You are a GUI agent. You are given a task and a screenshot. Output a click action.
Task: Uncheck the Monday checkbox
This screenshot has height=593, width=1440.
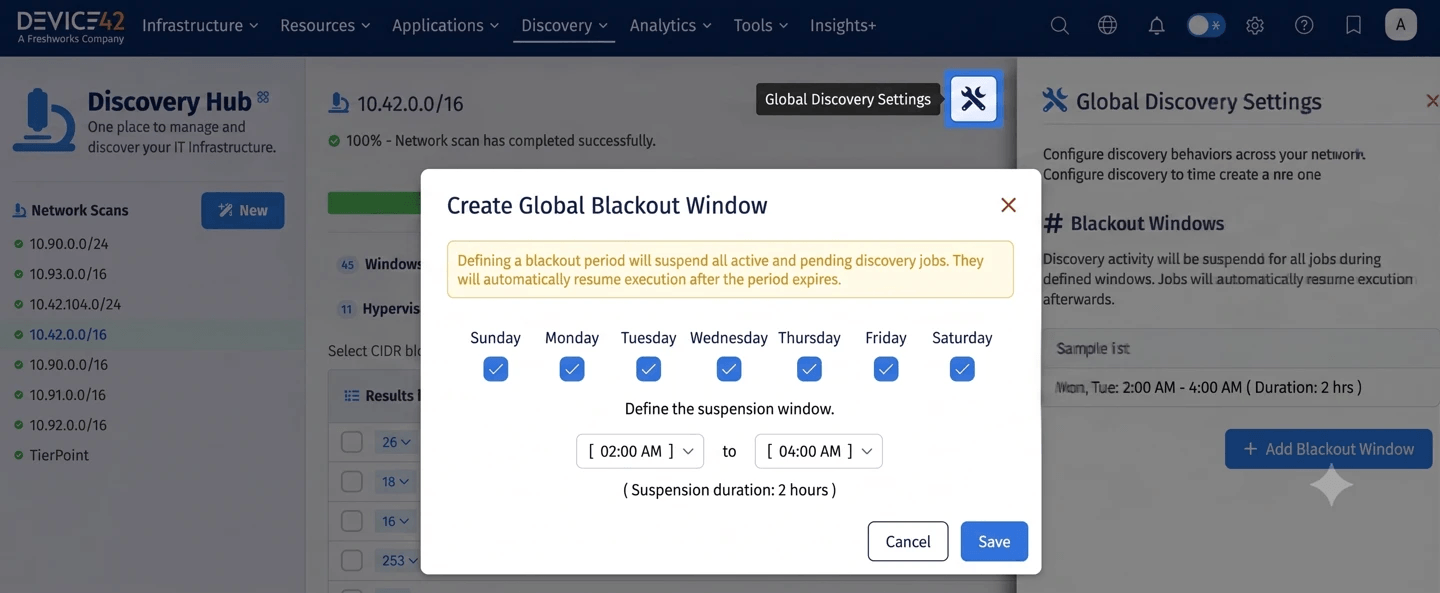coord(572,369)
